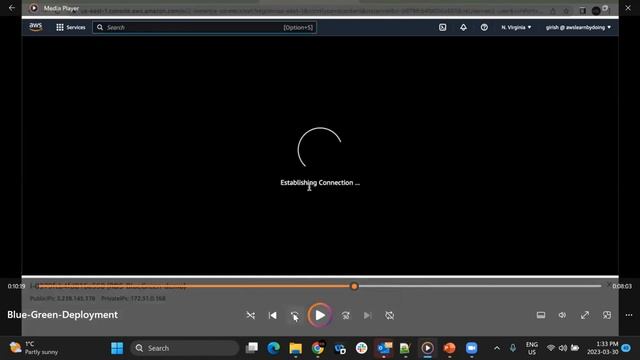Click the taskbar Search box
640x360 pixels.
pyautogui.click(x=184, y=348)
